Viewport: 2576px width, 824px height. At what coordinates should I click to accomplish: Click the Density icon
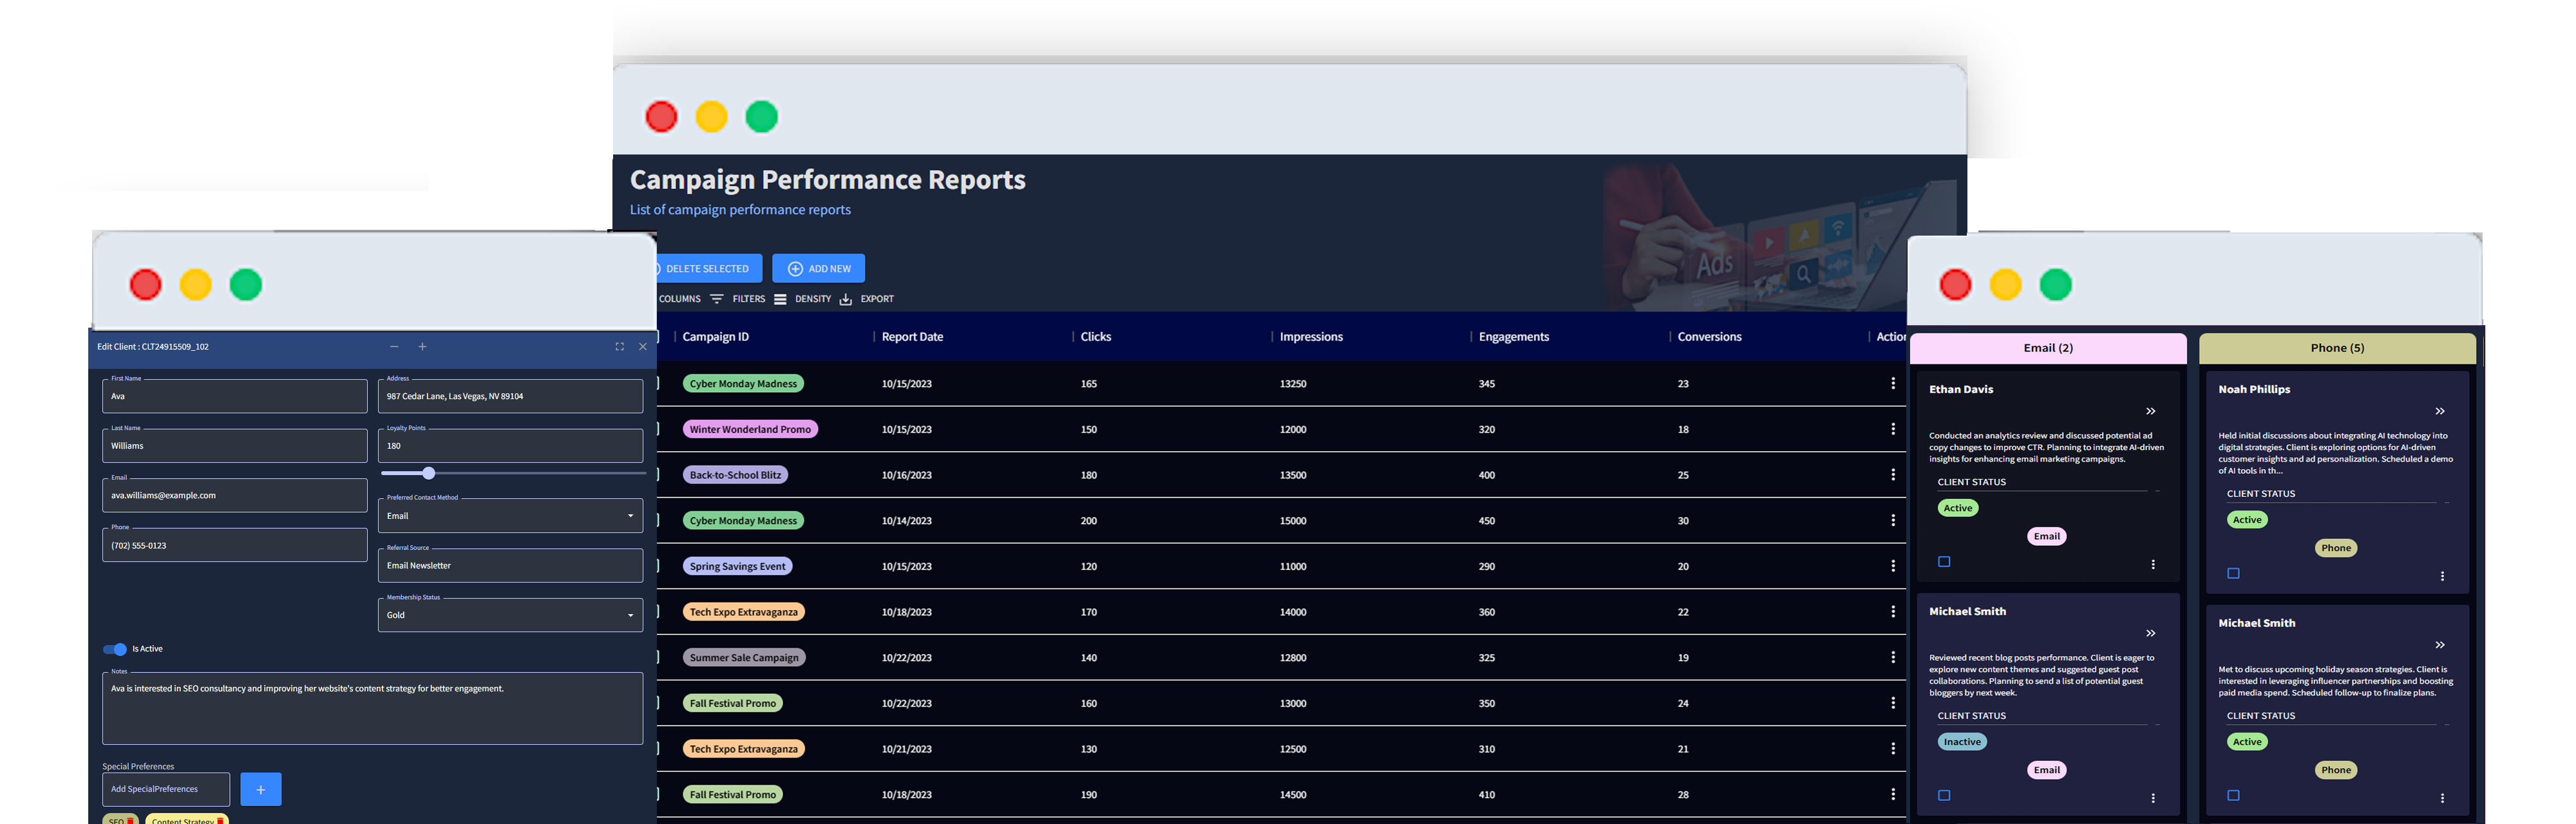780,298
